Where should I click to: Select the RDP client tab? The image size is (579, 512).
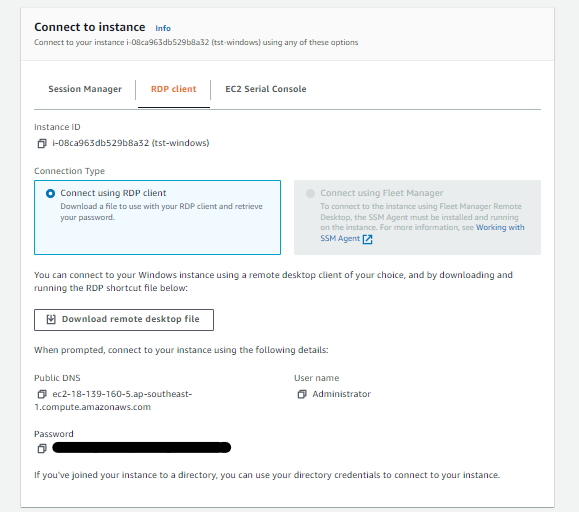174,89
